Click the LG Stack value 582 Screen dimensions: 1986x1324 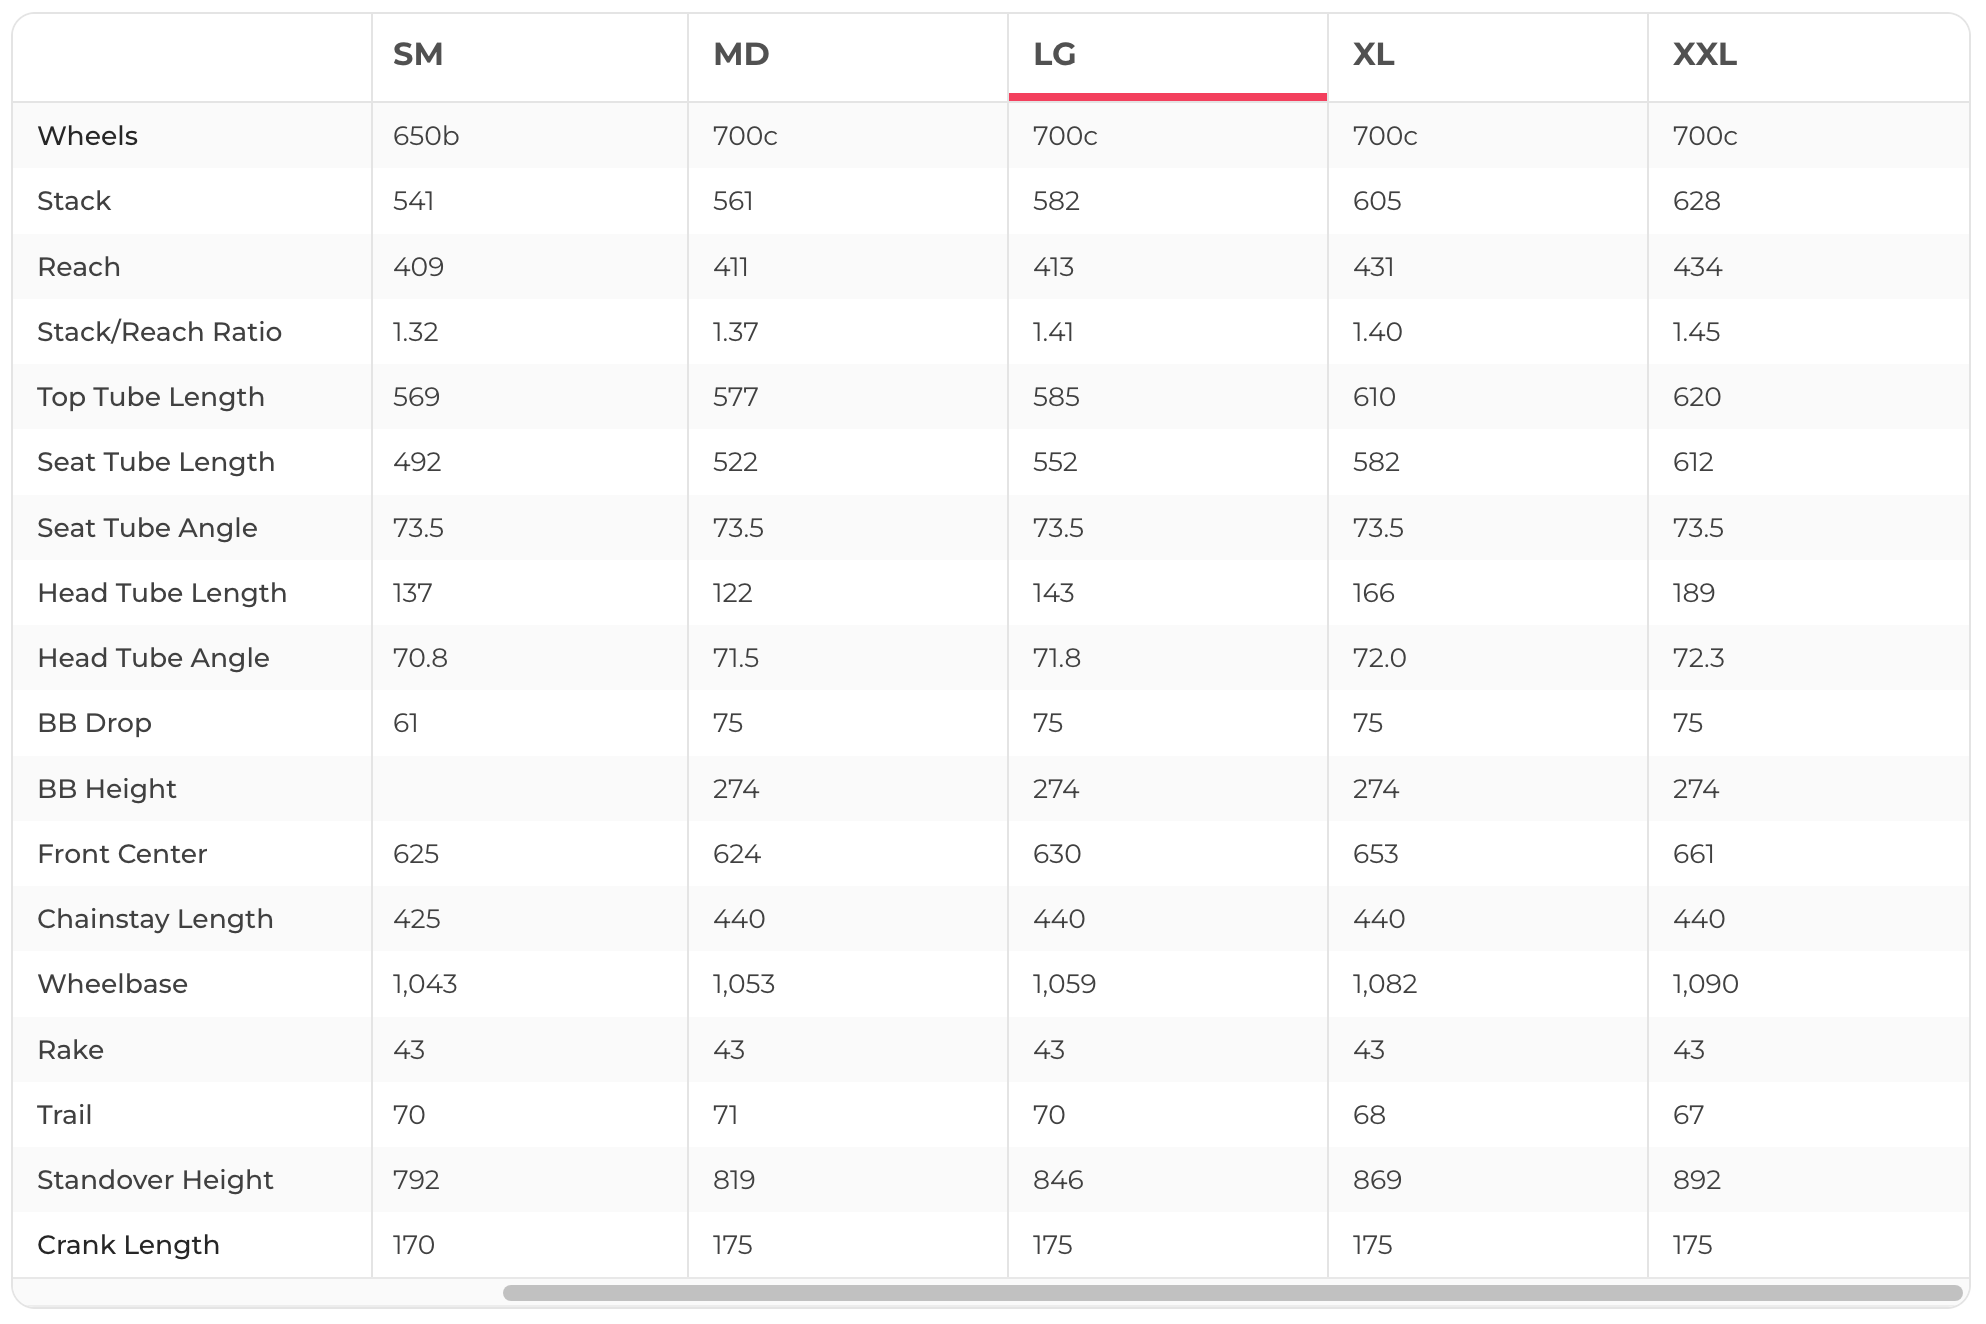pos(1056,201)
